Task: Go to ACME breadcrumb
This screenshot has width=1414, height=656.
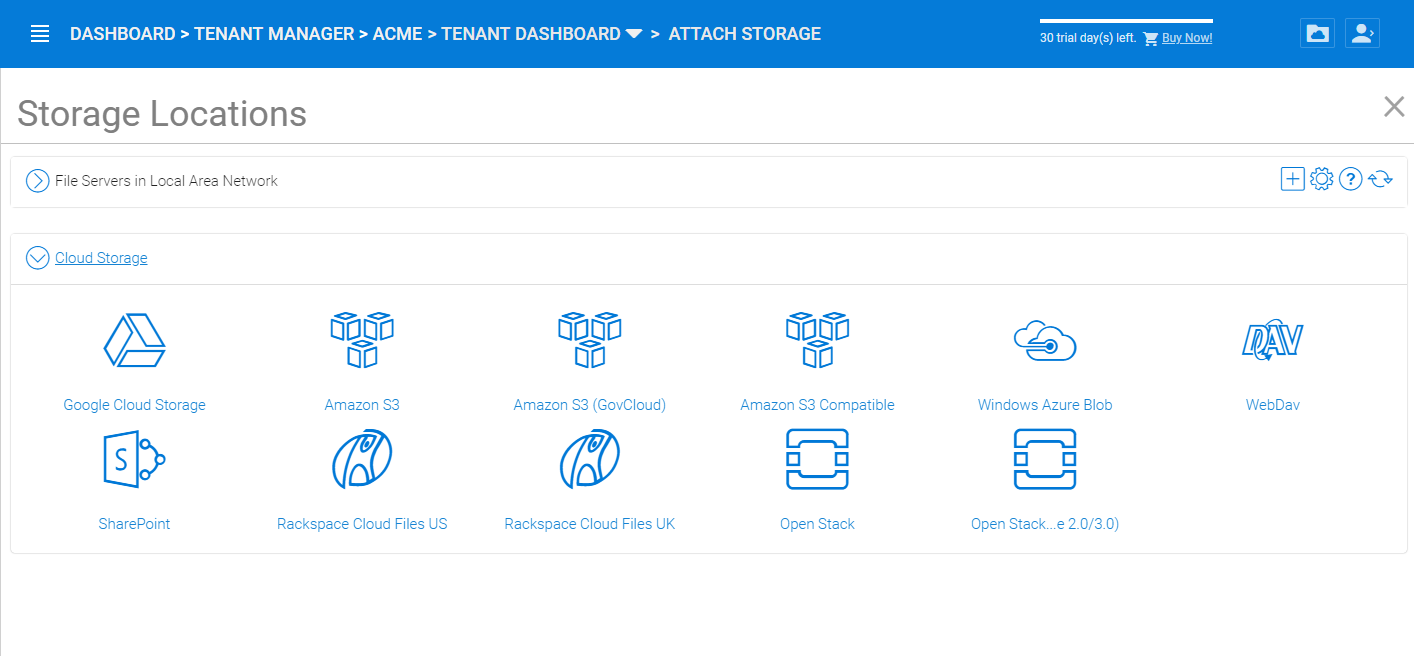Action: coord(397,34)
